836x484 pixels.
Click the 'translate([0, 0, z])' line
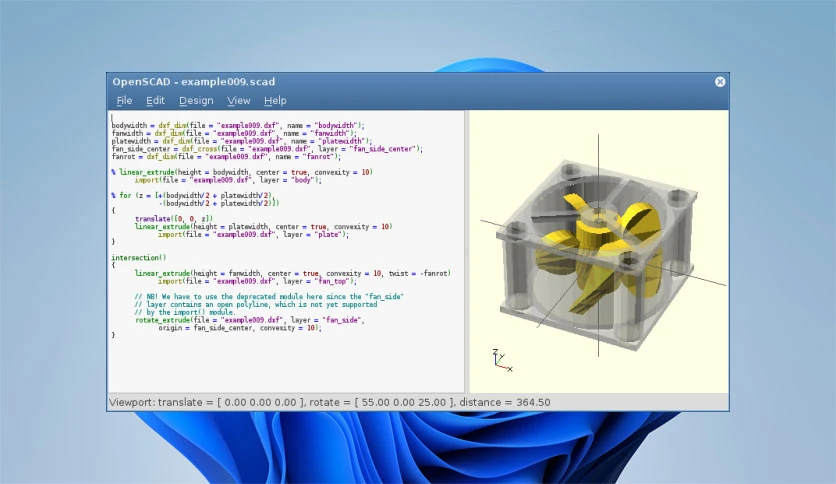pos(174,219)
